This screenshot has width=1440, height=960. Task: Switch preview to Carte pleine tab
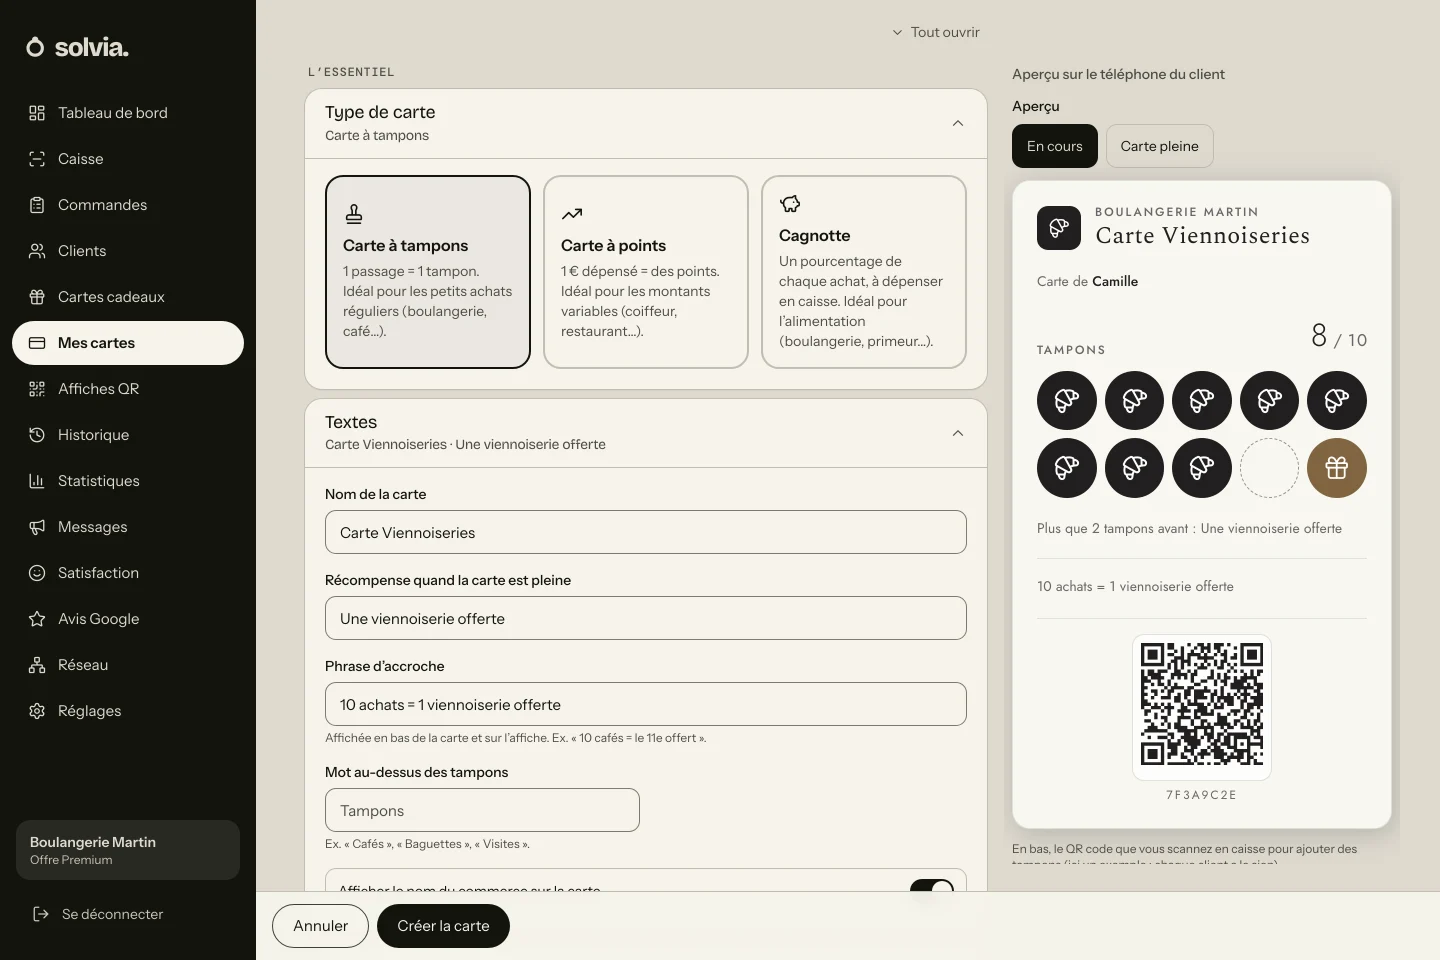tap(1160, 146)
